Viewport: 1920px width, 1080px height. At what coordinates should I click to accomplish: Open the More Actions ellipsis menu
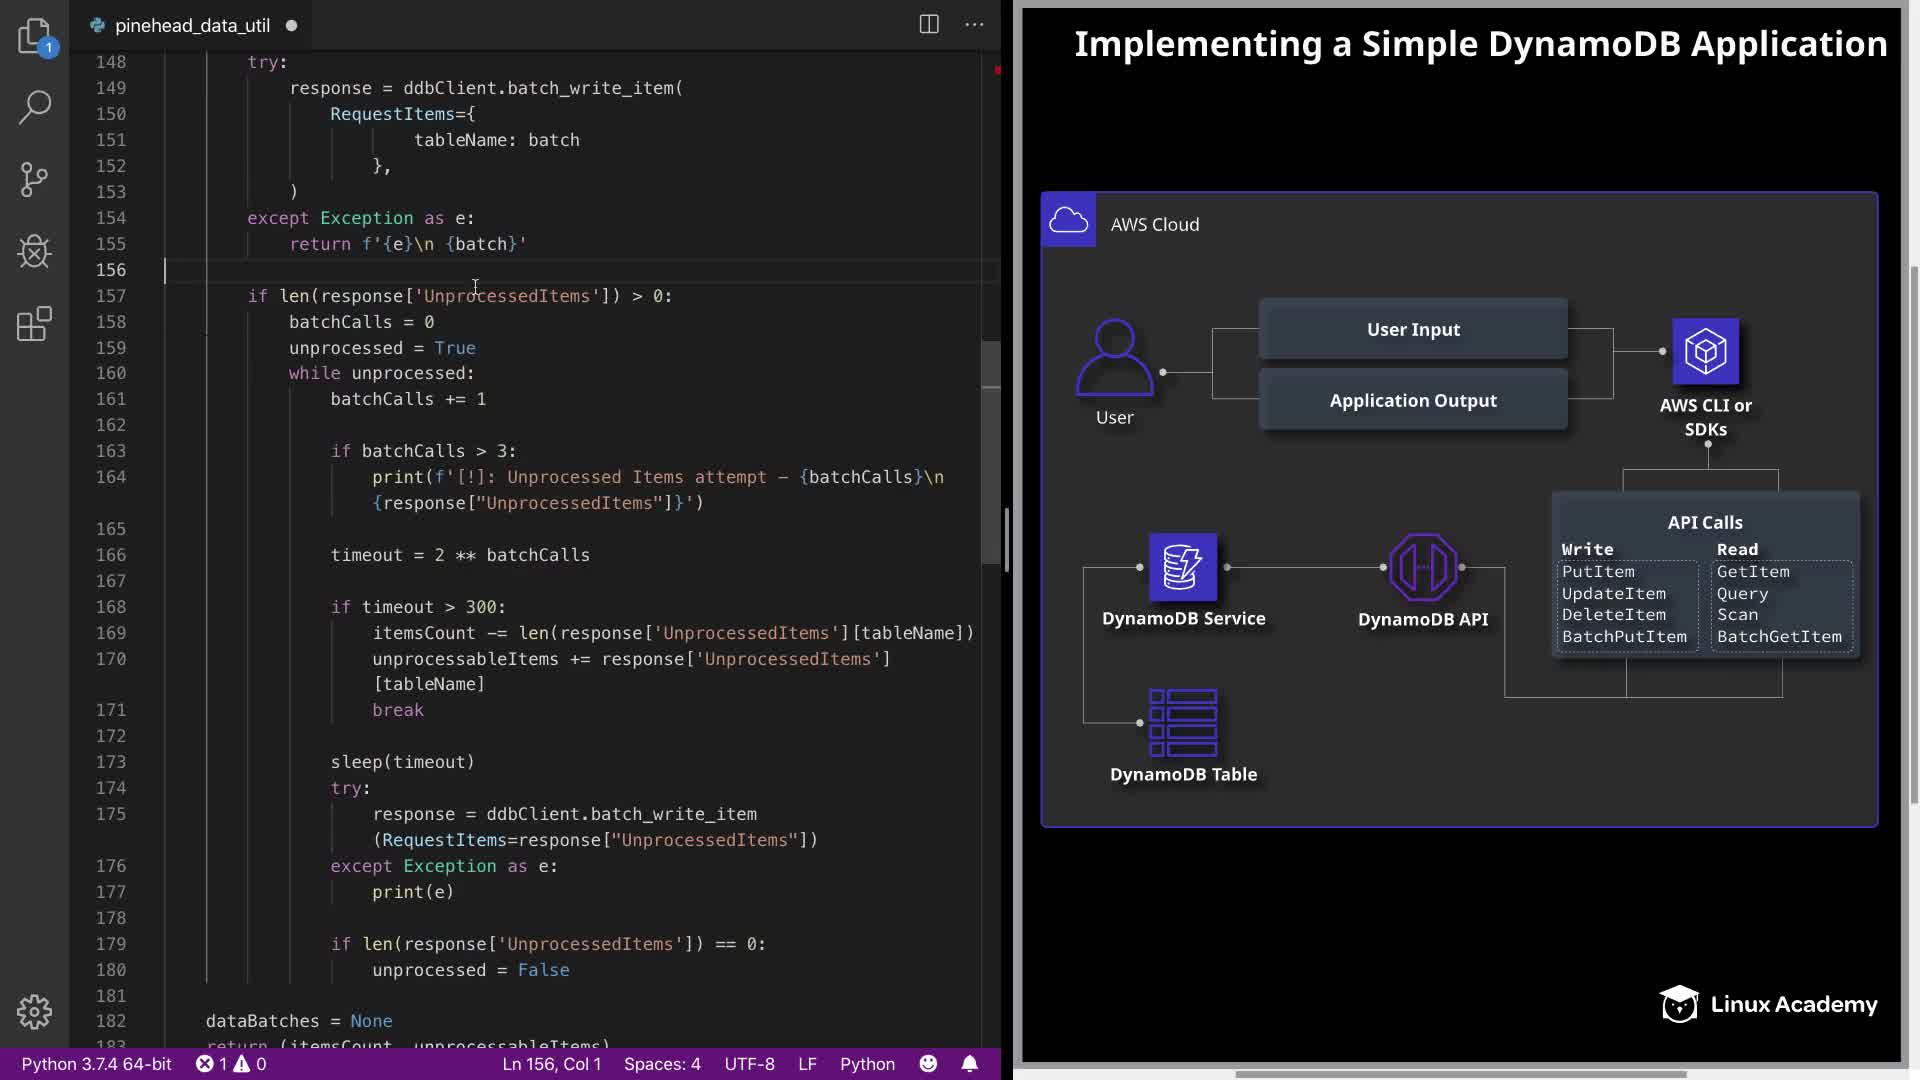click(974, 25)
